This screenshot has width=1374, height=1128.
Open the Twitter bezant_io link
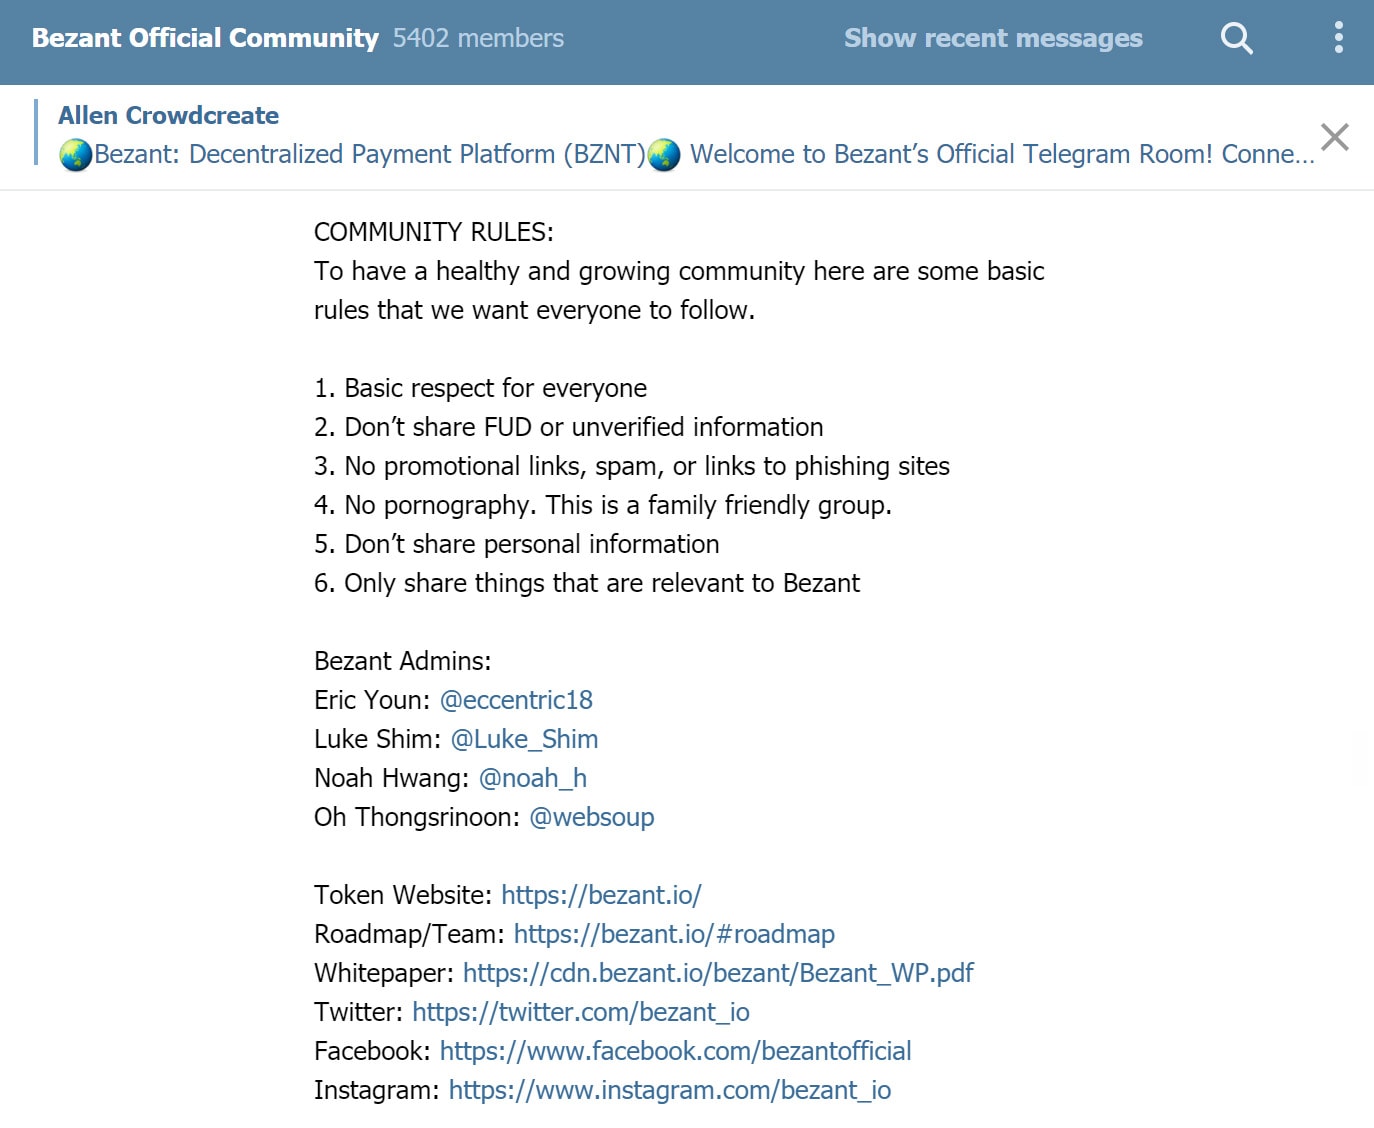[x=581, y=1012]
